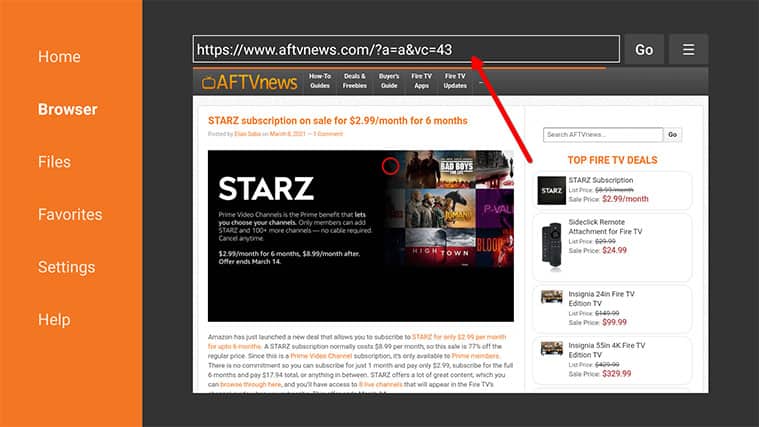The width and height of the screenshot is (759, 427).
Task: Click the TOP FIRE TV DEALS heading
Action: pos(612,160)
